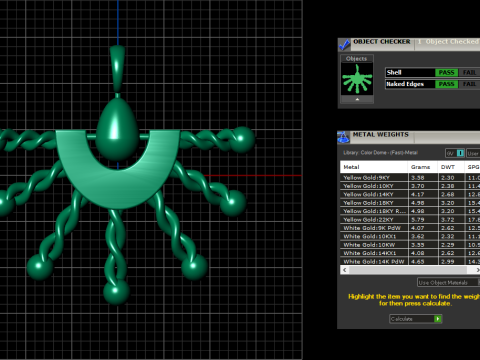Click FAIL indicator in Naked Edges row

coord(469,84)
